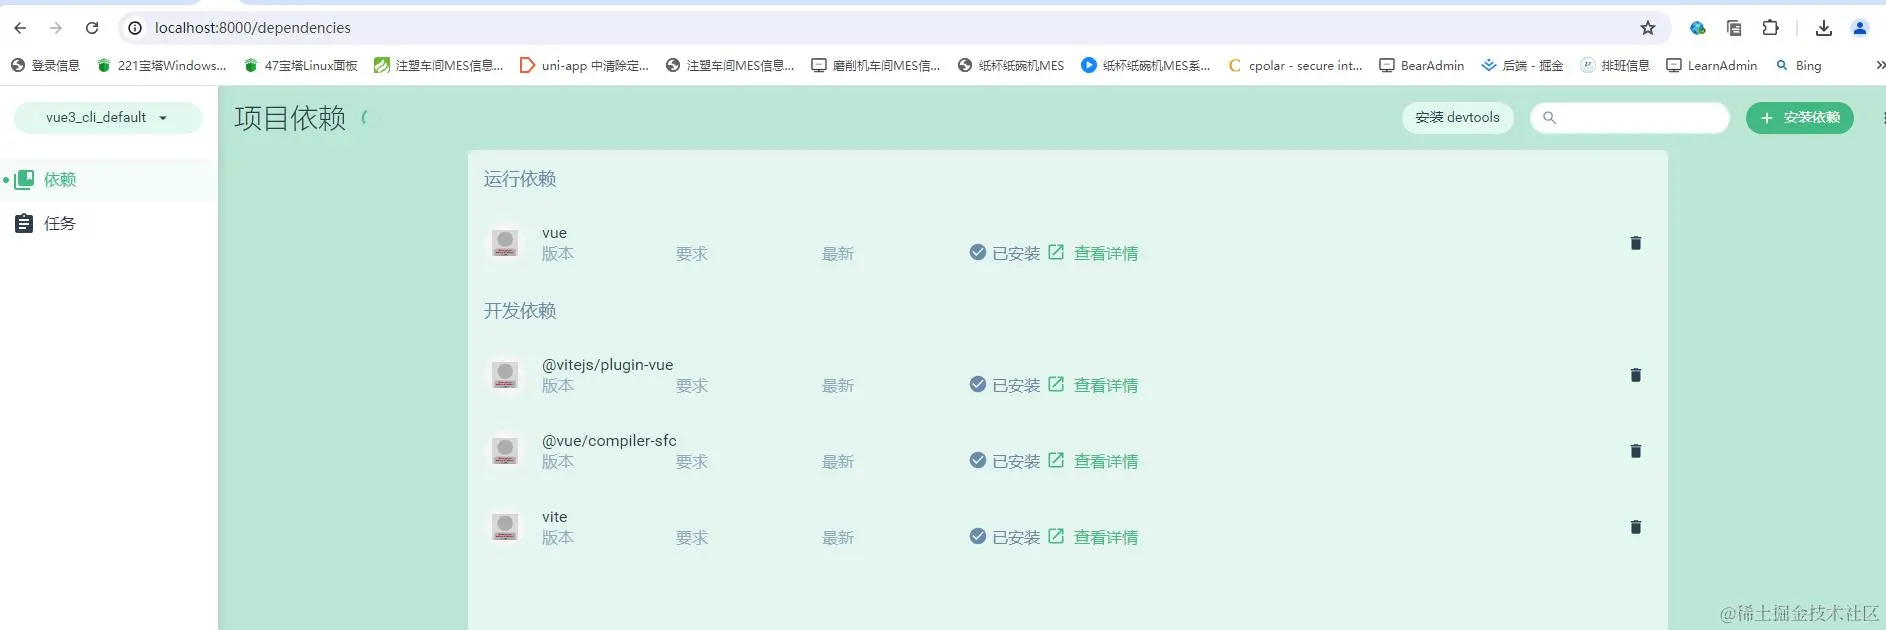
Task: Click the site info icon in address bar
Action: click(x=135, y=28)
